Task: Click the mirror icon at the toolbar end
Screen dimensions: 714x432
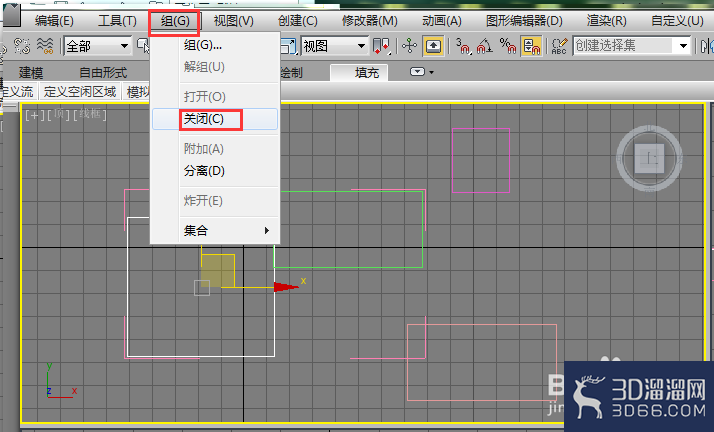Action: [706, 46]
